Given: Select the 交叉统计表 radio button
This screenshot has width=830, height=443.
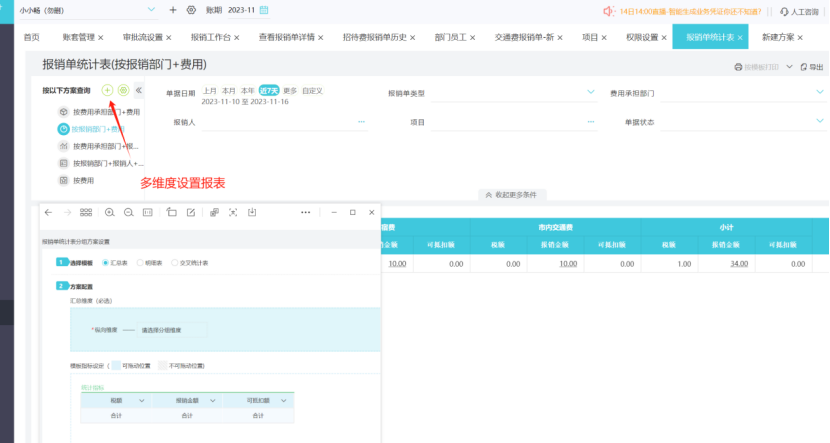Looking at the screenshot, I should pos(175,262).
